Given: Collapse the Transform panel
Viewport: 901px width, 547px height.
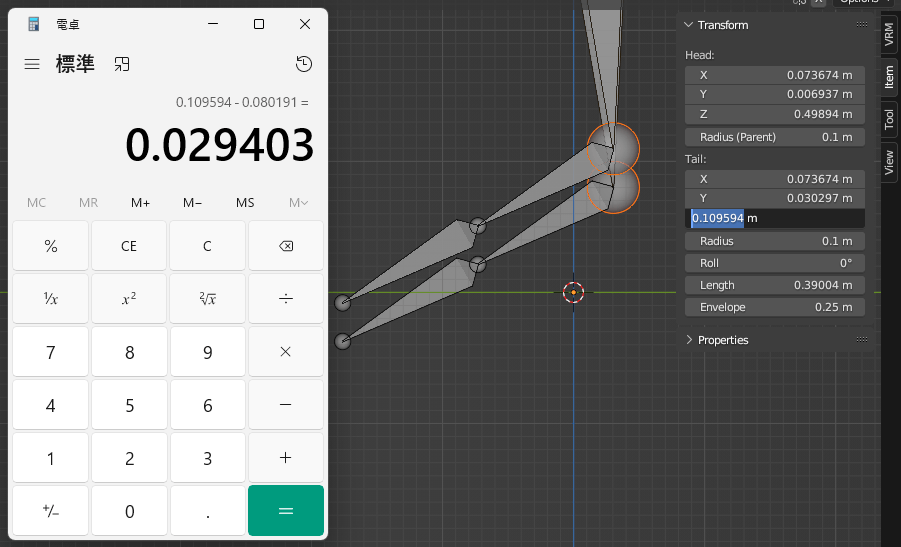Looking at the screenshot, I should (x=688, y=25).
